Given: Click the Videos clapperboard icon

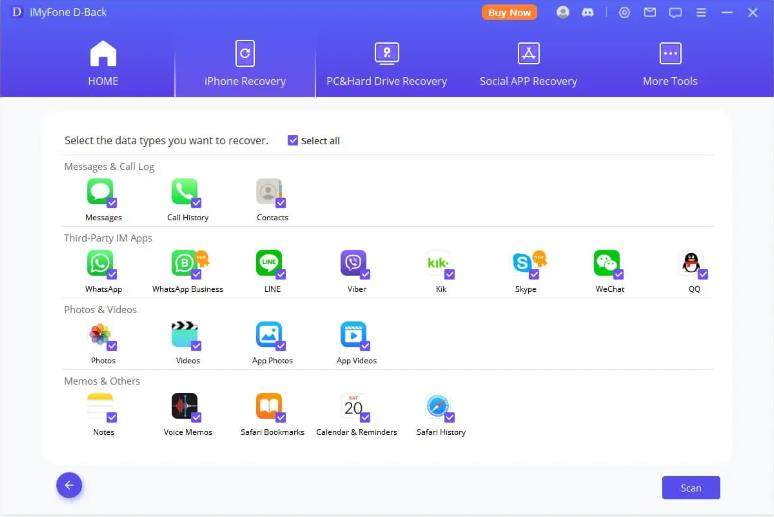Looking at the screenshot, I should 185,334.
